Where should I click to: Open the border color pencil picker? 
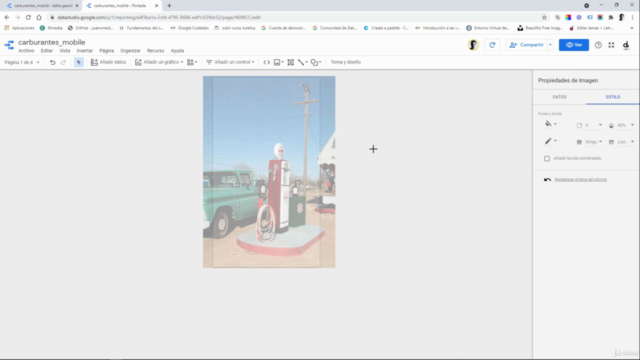tap(550, 141)
